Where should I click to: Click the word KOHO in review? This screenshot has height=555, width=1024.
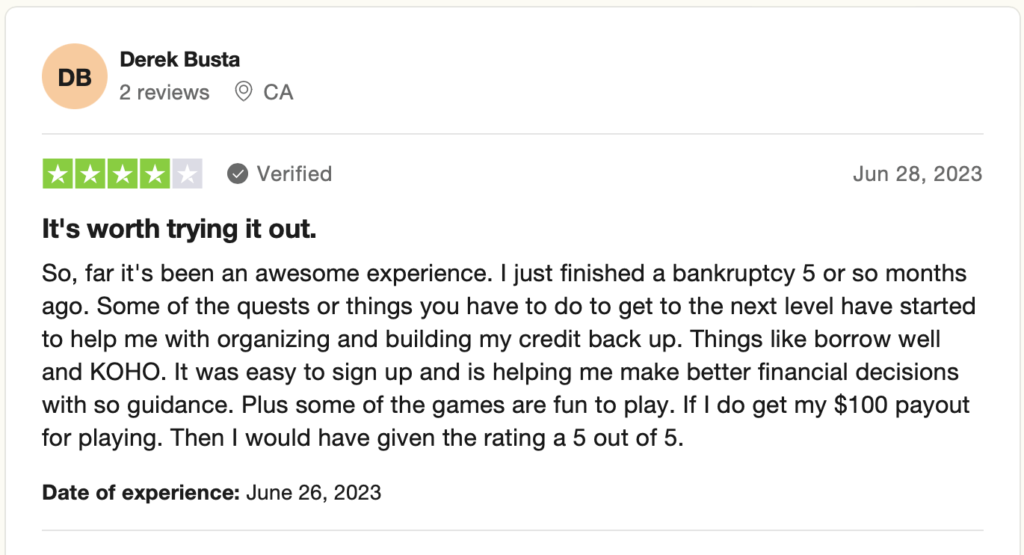[x=125, y=372]
